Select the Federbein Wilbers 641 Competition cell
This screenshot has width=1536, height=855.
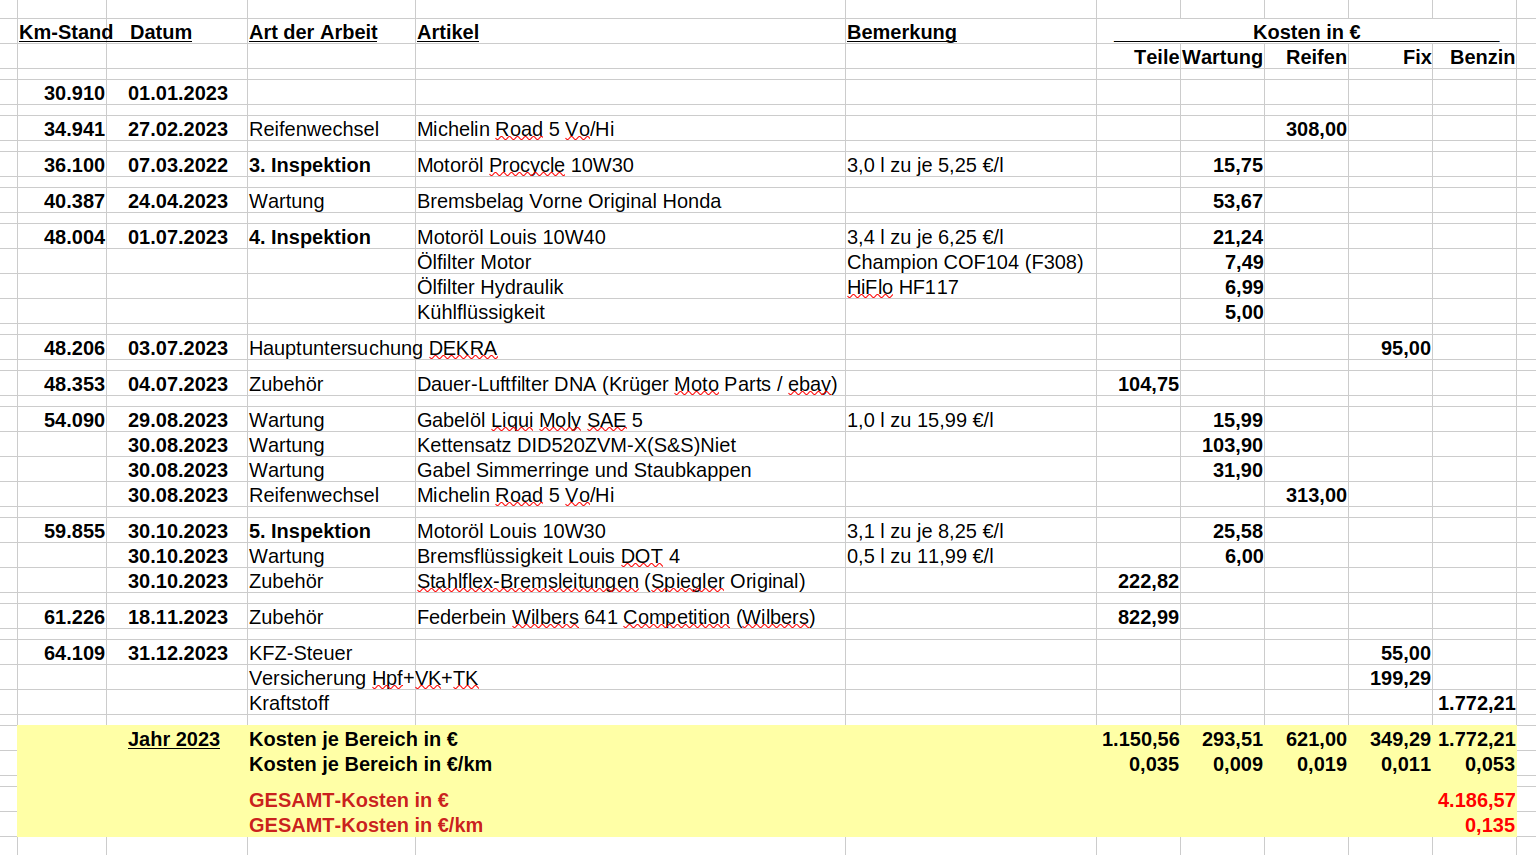click(x=615, y=617)
